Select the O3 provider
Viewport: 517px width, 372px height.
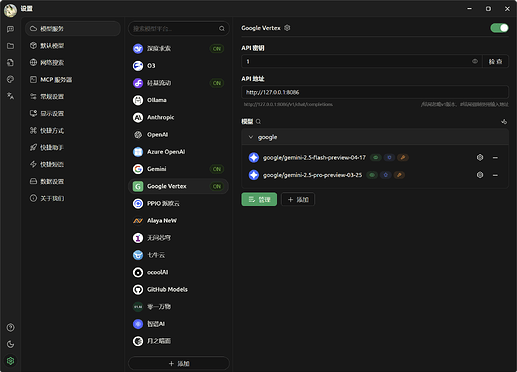(178, 66)
